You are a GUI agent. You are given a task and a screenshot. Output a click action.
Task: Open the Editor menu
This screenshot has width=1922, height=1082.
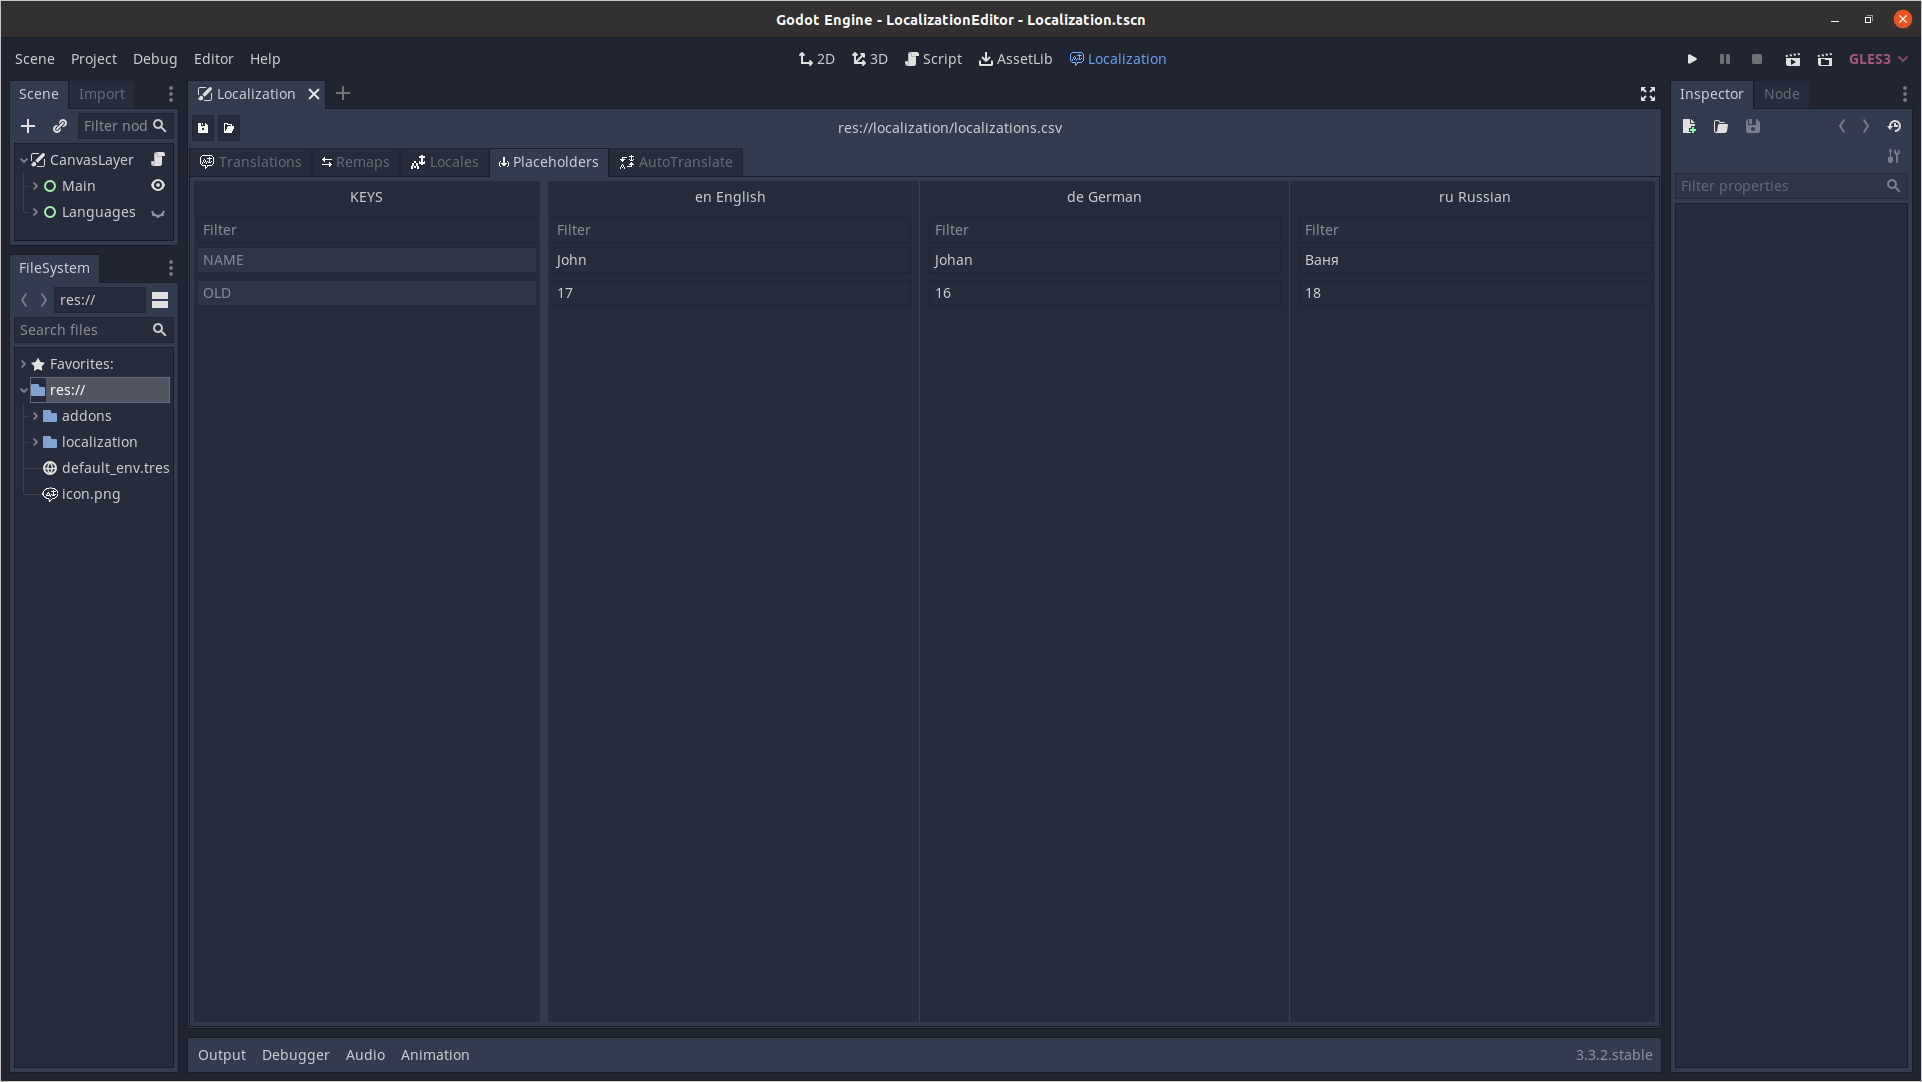coord(214,59)
